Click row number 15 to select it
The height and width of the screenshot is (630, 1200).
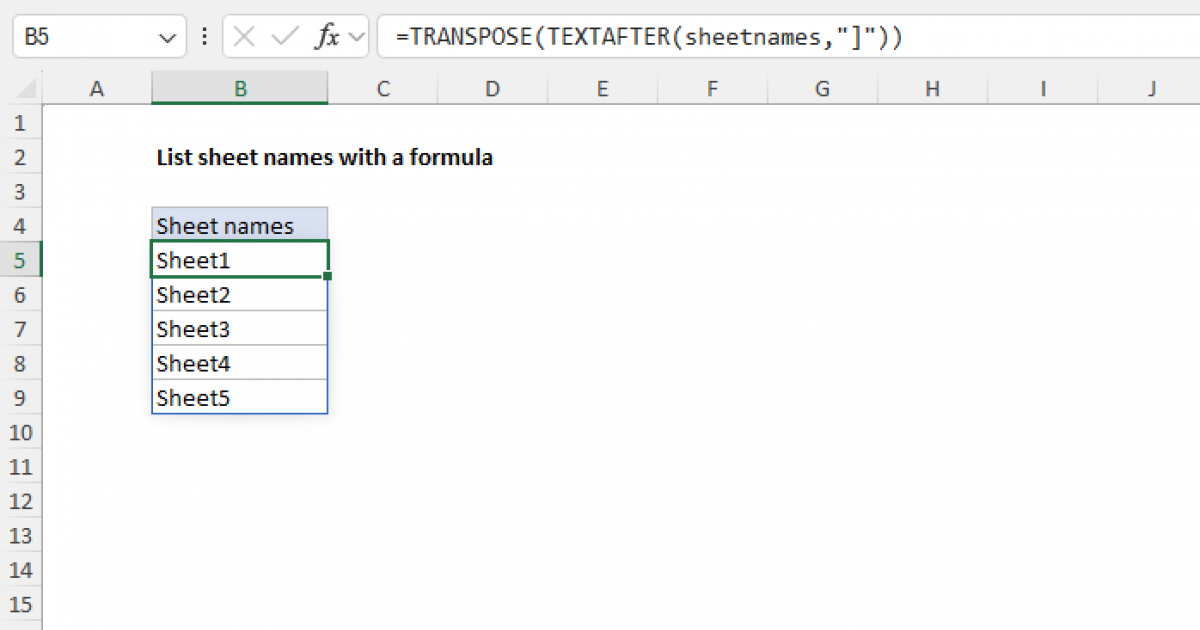click(21, 604)
